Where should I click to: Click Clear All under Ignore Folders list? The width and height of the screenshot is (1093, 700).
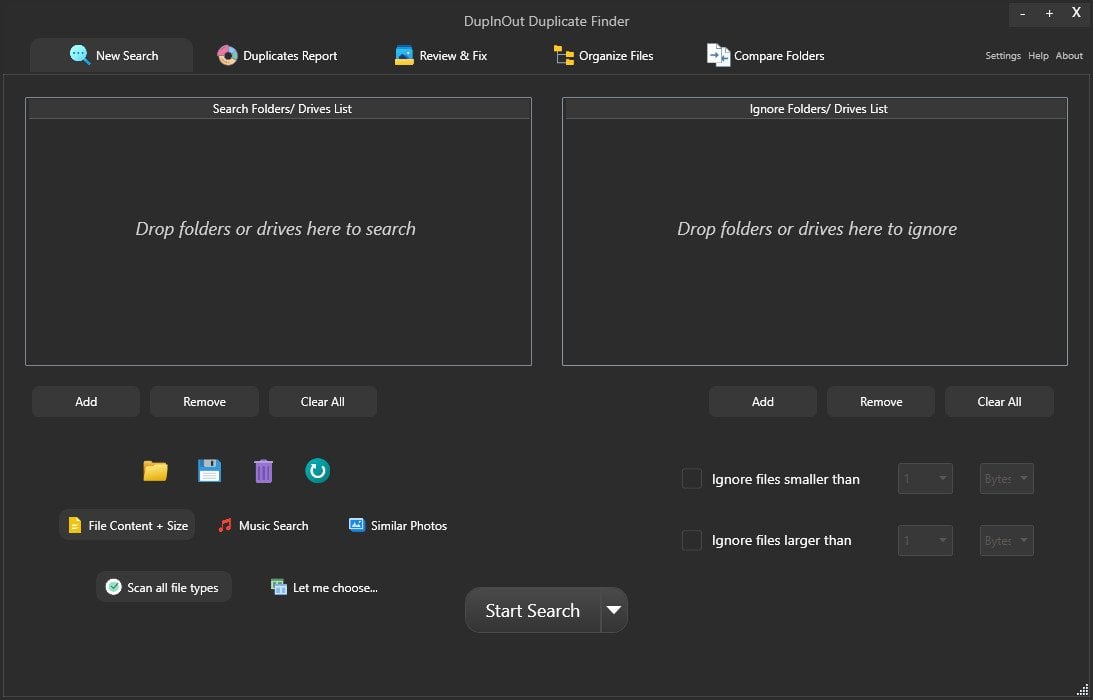point(999,402)
